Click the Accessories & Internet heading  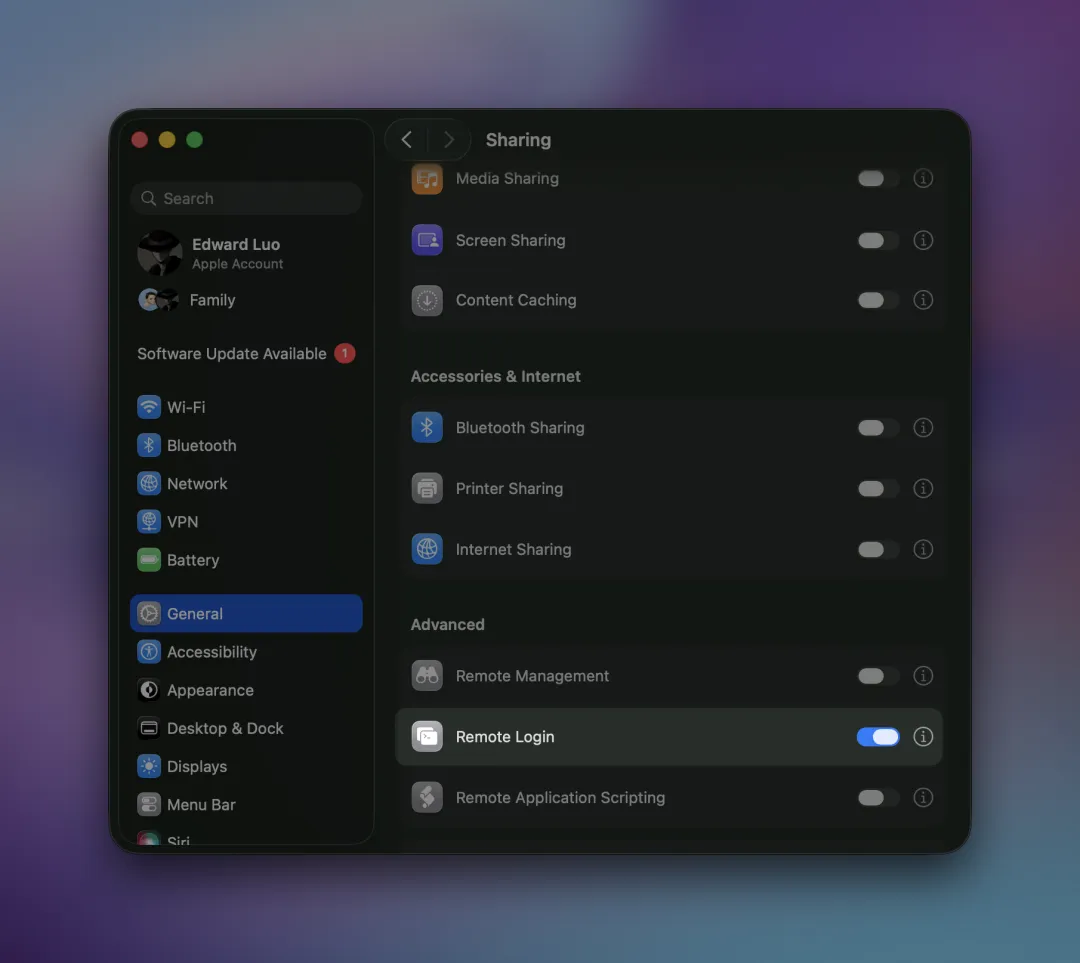pyautogui.click(x=495, y=376)
